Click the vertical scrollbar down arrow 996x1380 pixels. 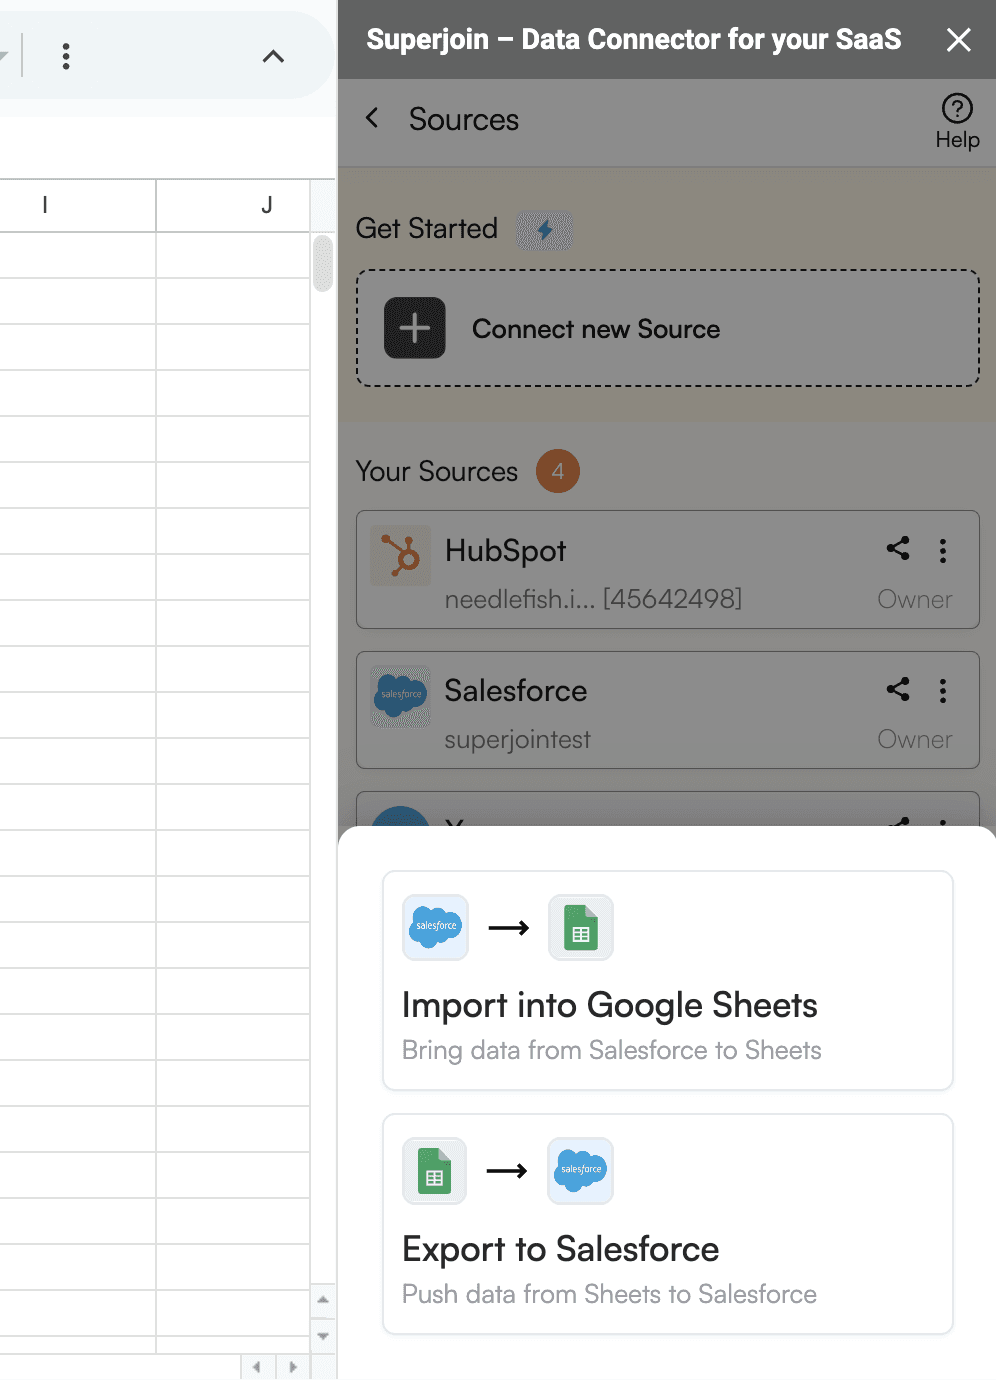(x=322, y=1336)
